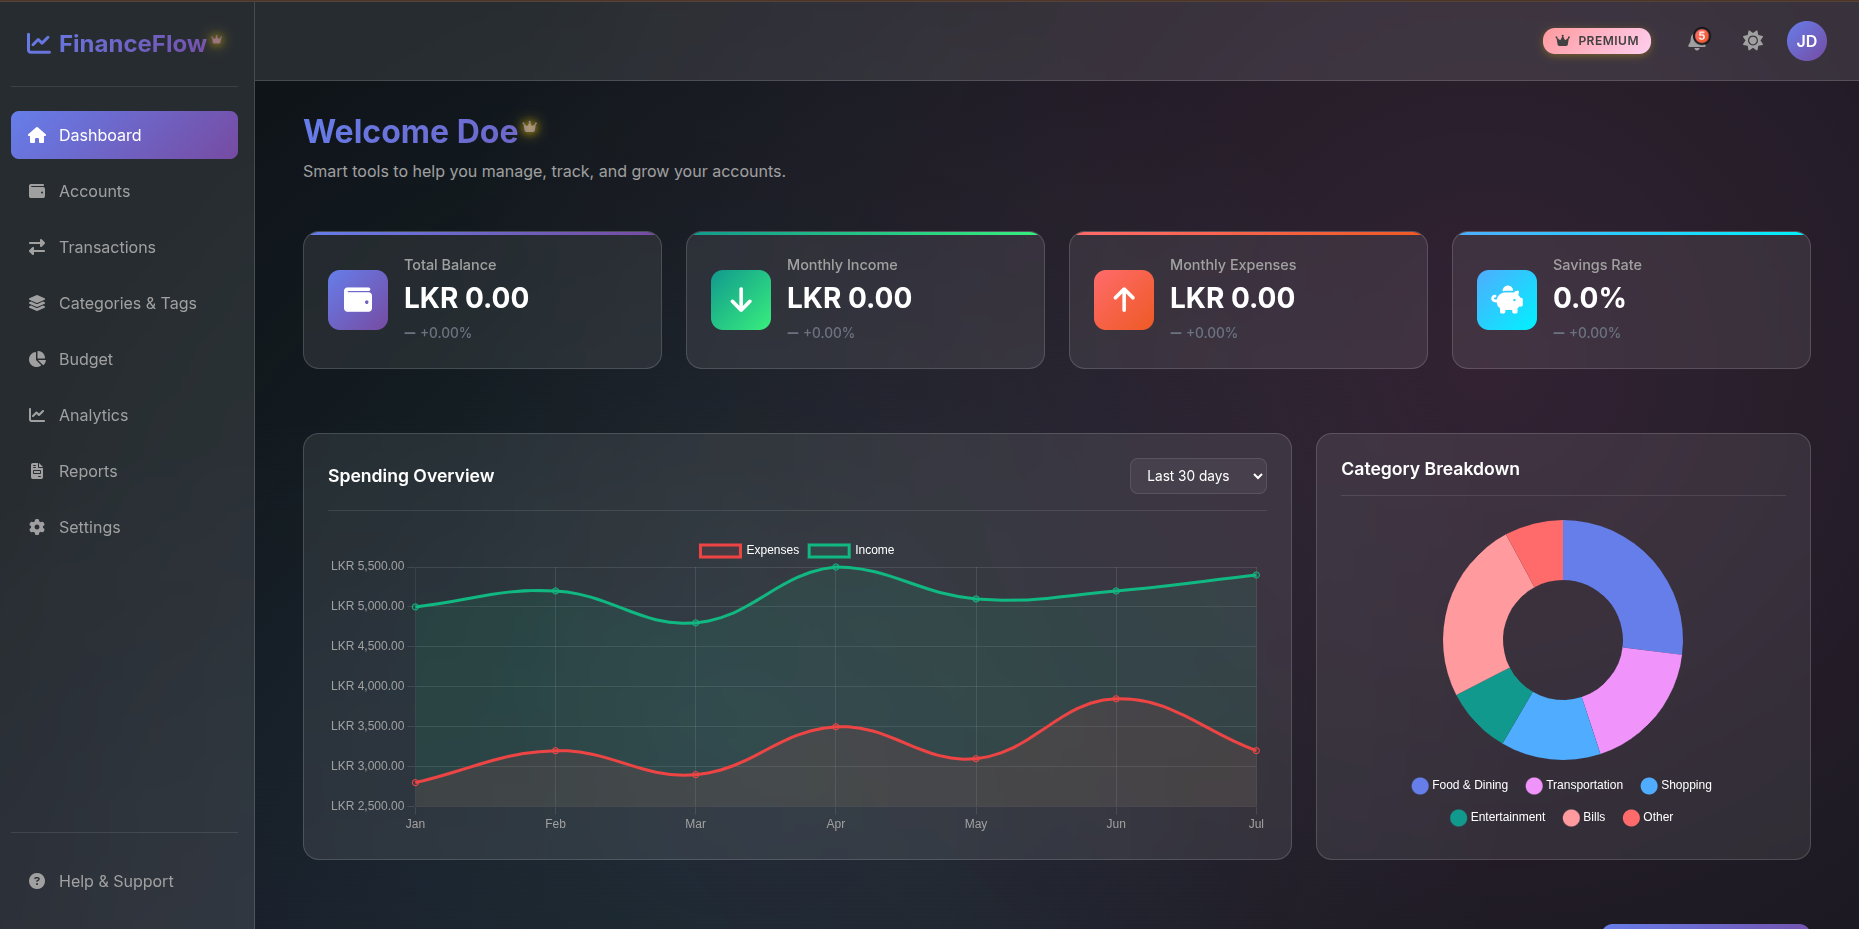Screen dimensions: 1859x929
Task: Toggle Food & Dining in doughnut legend
Action: click(x=1459, y=785)
